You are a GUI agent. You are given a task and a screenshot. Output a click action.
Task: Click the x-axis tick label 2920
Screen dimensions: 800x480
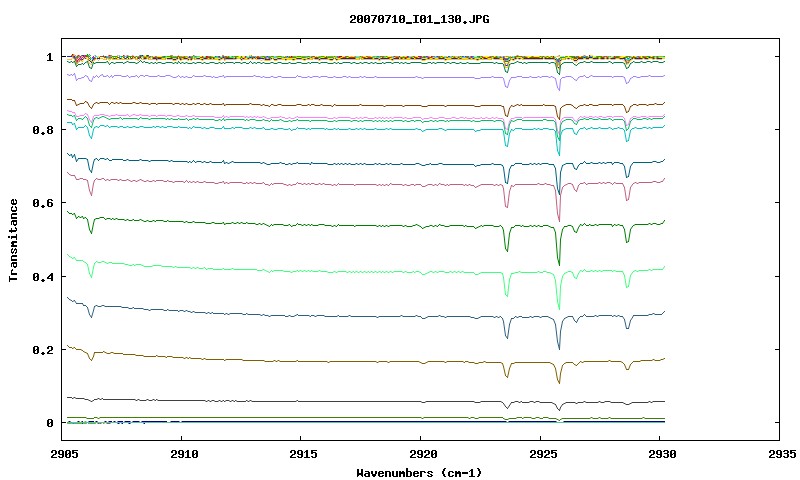pyautogui.click(x=423, y=454)
